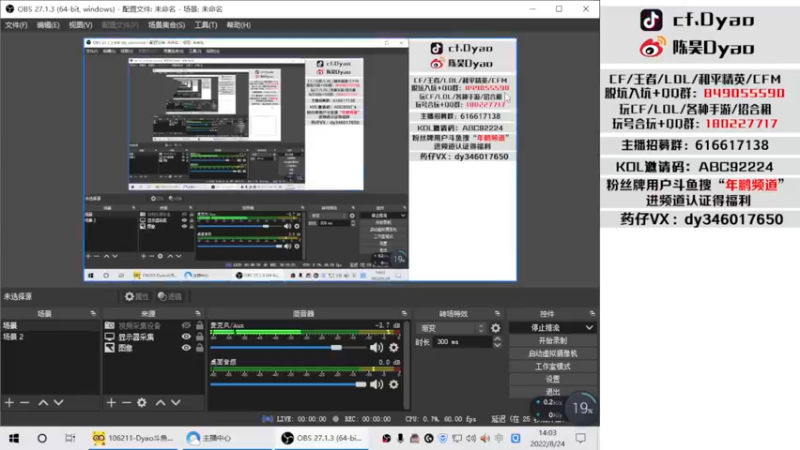Open the 属性 properties gear button
The height and width of the screenshot is (450, 800).
[x=136, y=296]
